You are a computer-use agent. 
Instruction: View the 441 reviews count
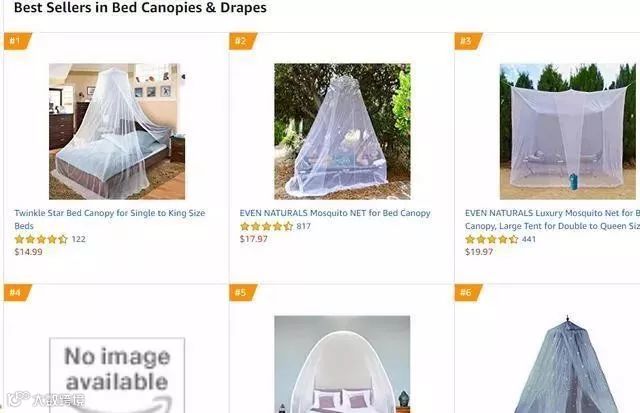529,239
